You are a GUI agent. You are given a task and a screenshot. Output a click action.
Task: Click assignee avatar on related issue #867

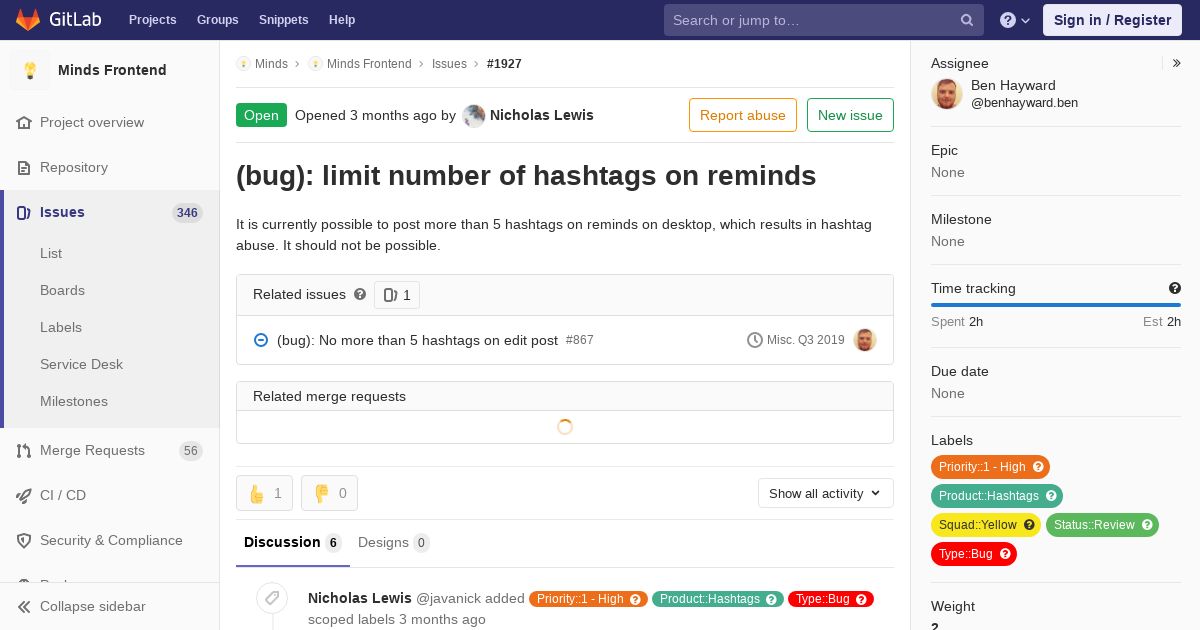coord(865,340)
